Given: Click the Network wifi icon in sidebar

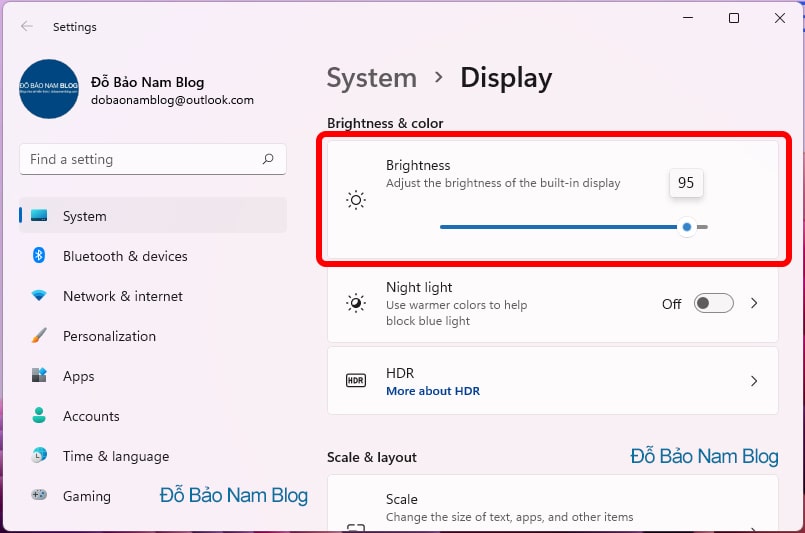Looking at the screenshot, I should pos(39,295).
